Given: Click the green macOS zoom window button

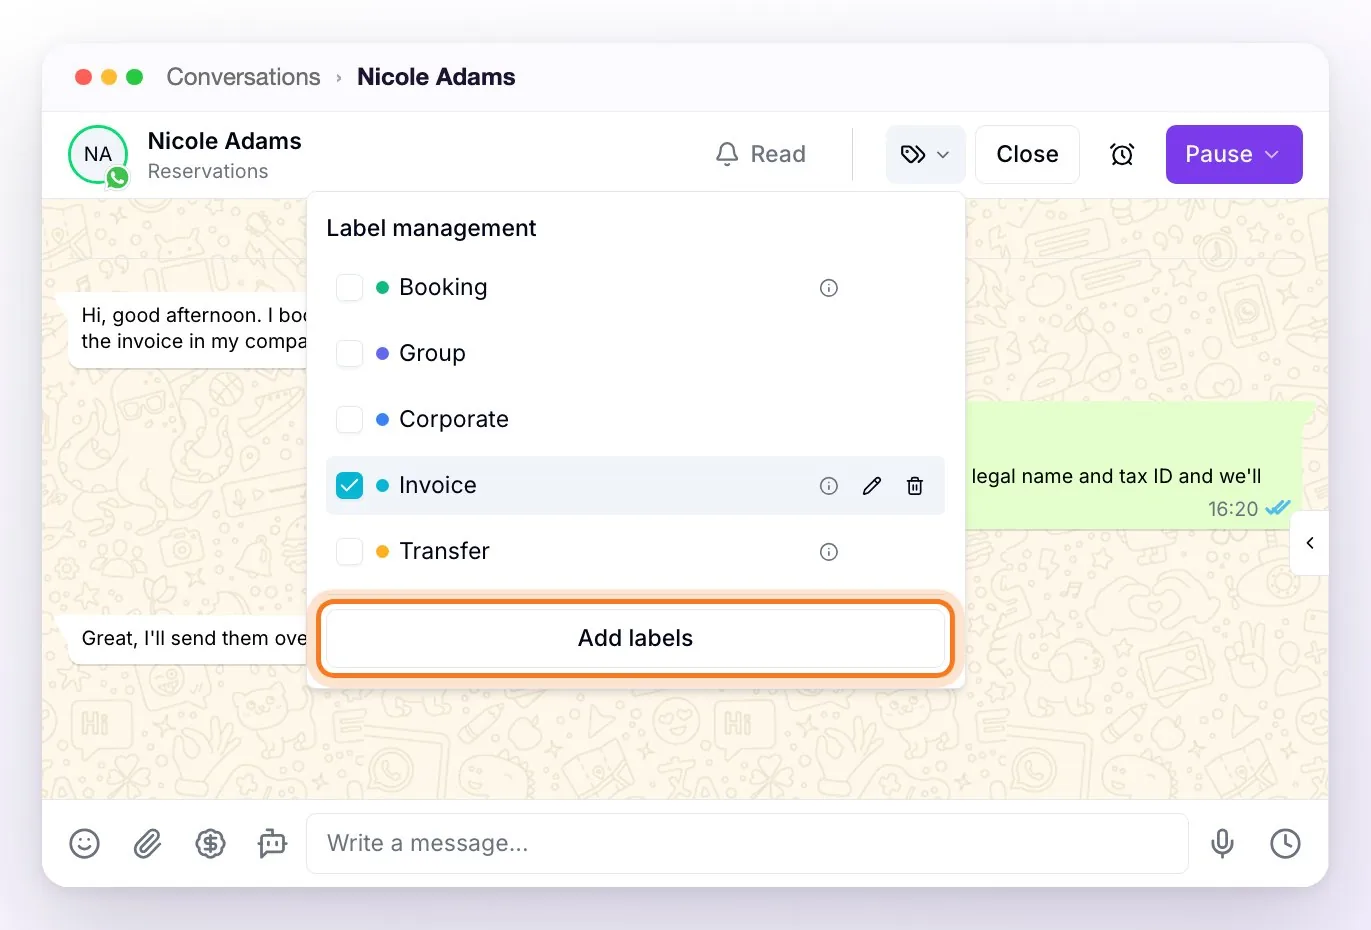Looking at the screenshot, I should (x=135, y=77).
